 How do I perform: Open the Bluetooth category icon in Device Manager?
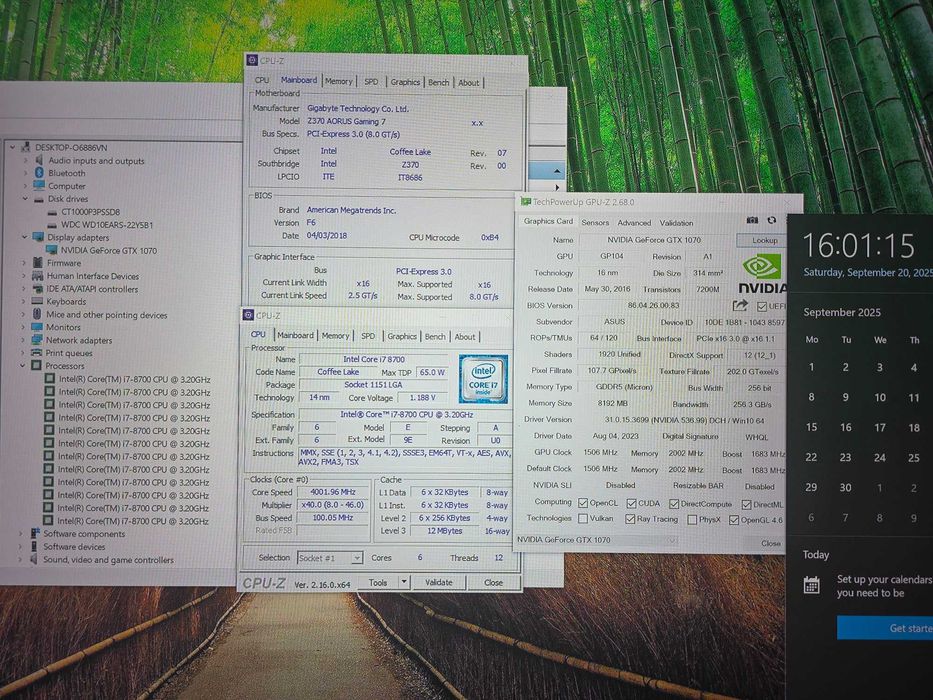[x=39, y=173]
